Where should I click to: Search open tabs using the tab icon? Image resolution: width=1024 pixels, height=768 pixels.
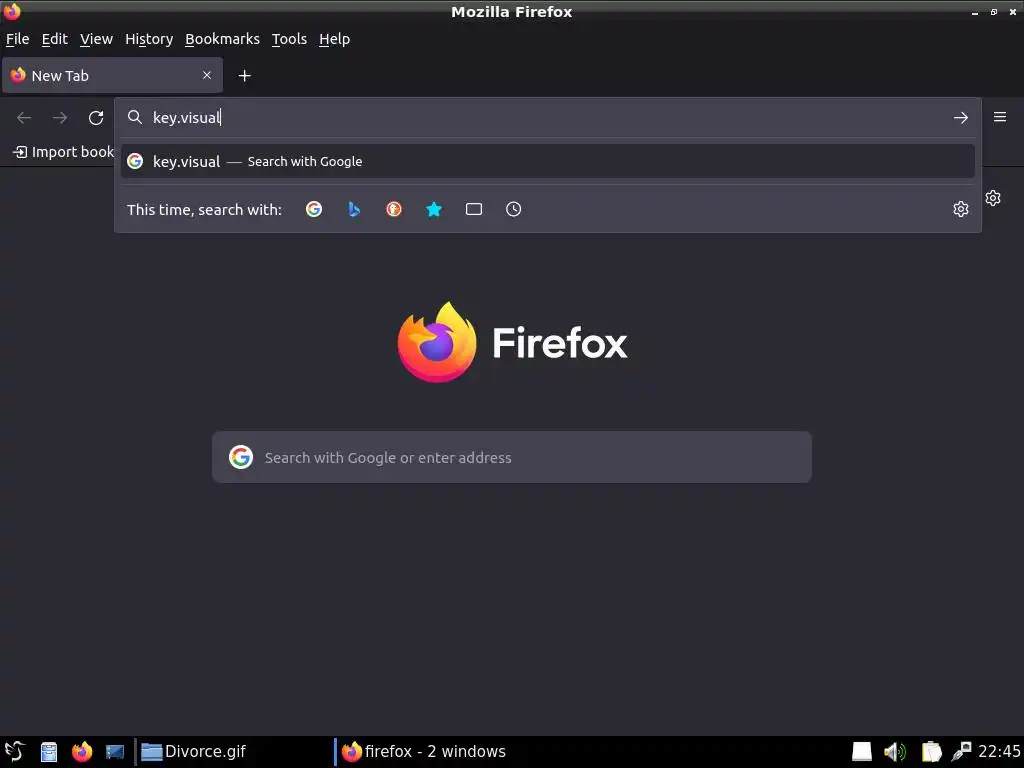(473, 209)
